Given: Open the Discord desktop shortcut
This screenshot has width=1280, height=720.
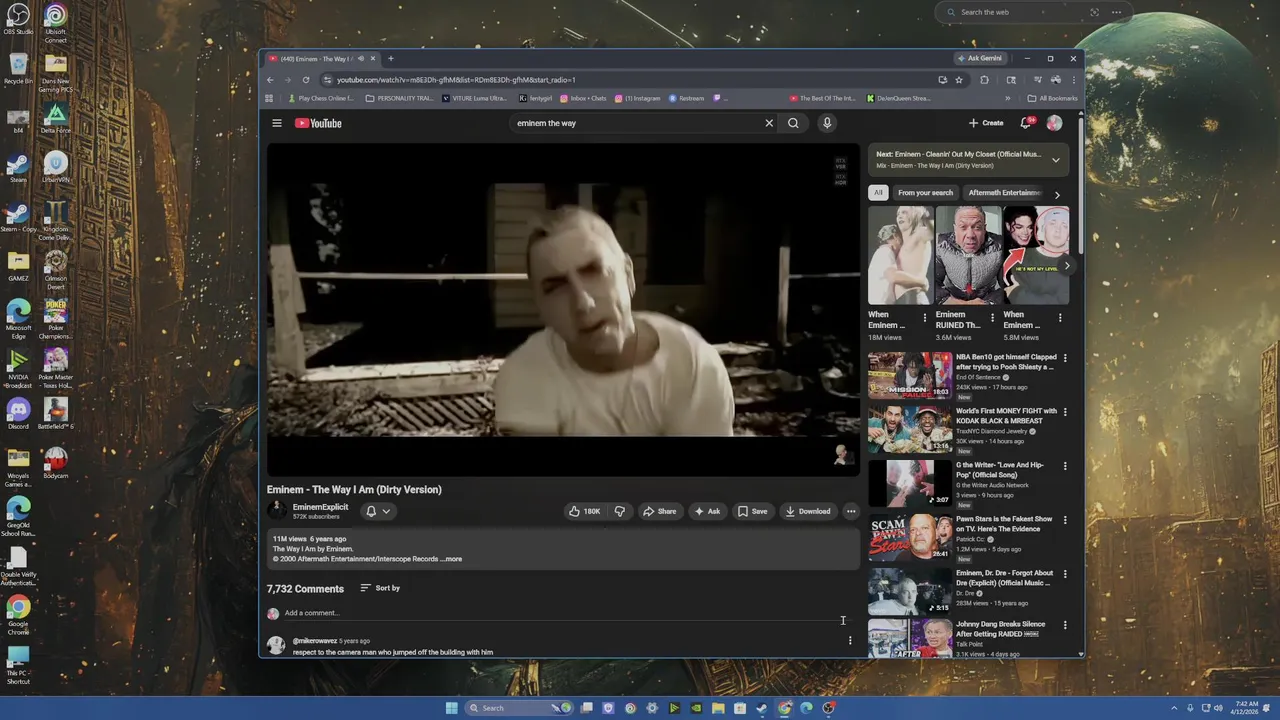Looking at the screenshot, I should 18,413.
